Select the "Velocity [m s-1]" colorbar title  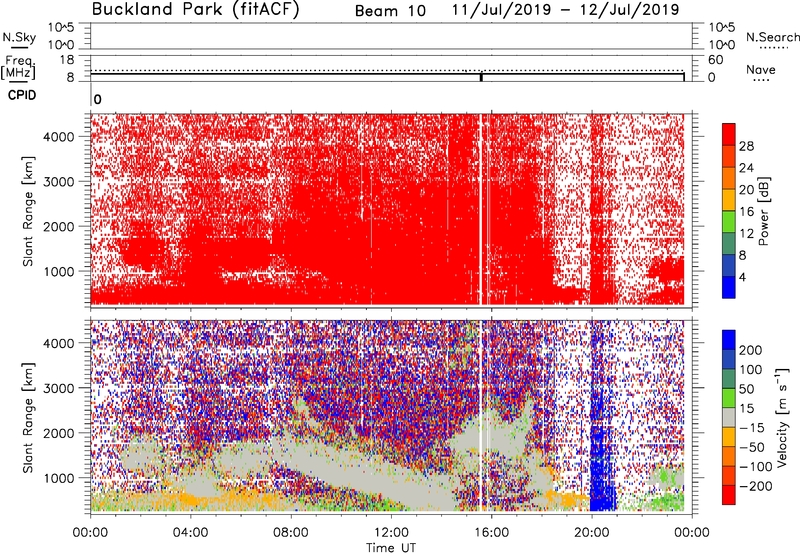pos(782,417)
